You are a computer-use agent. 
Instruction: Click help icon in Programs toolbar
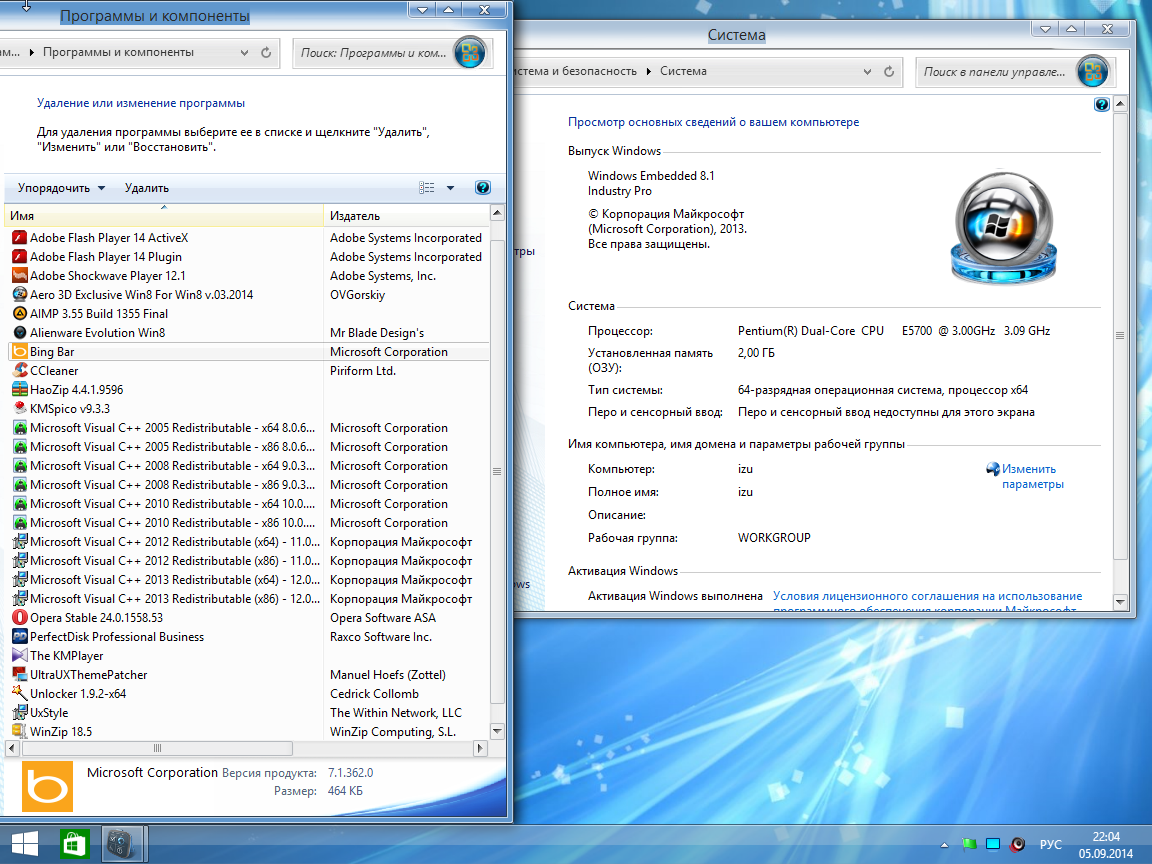483,188
